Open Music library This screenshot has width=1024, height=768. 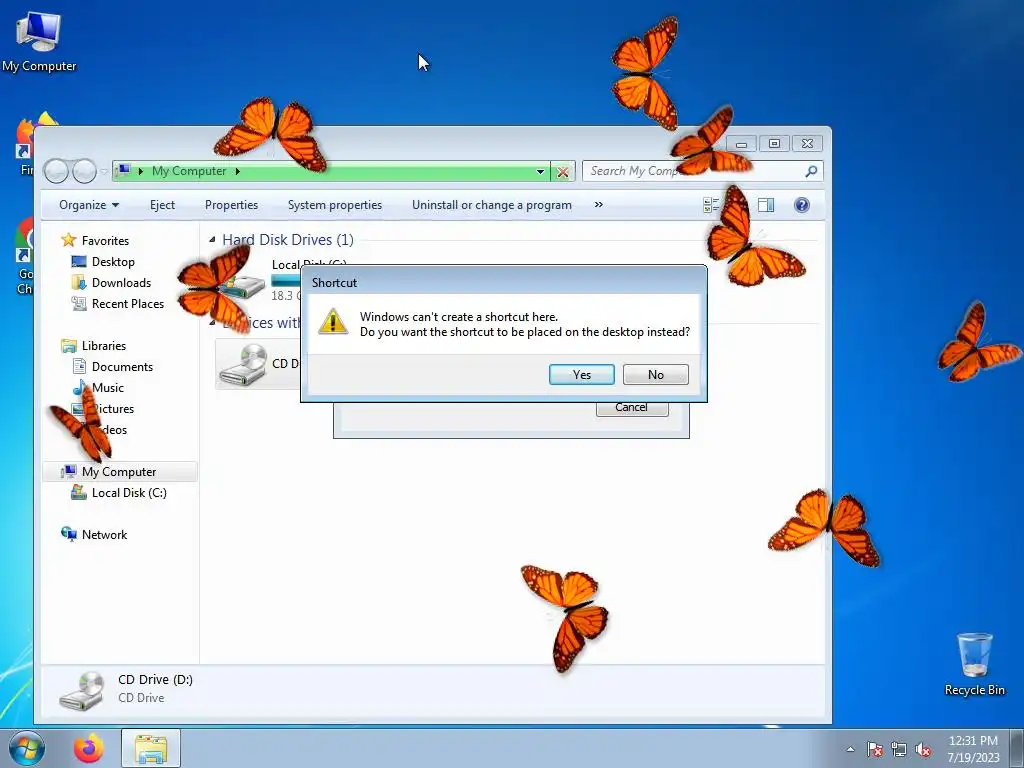click(108, 388)
